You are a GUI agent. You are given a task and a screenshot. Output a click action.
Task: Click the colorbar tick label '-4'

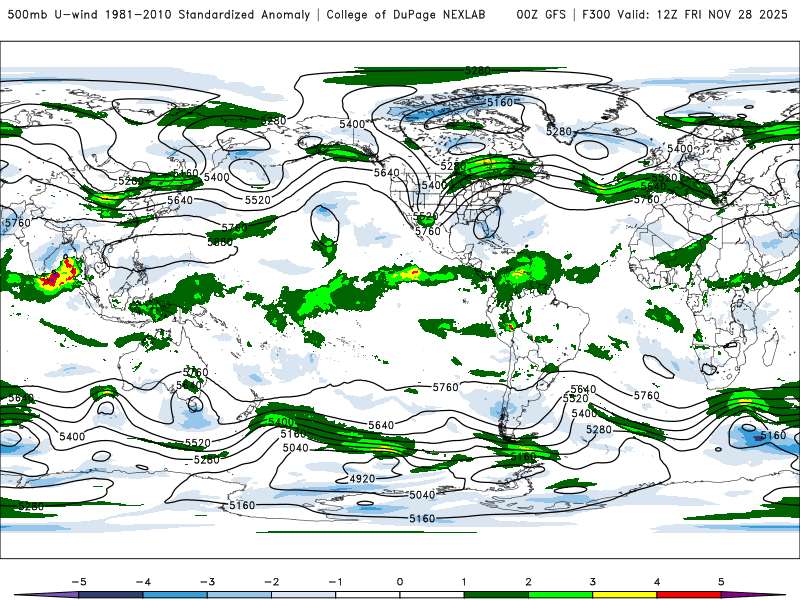coord(143,582)
